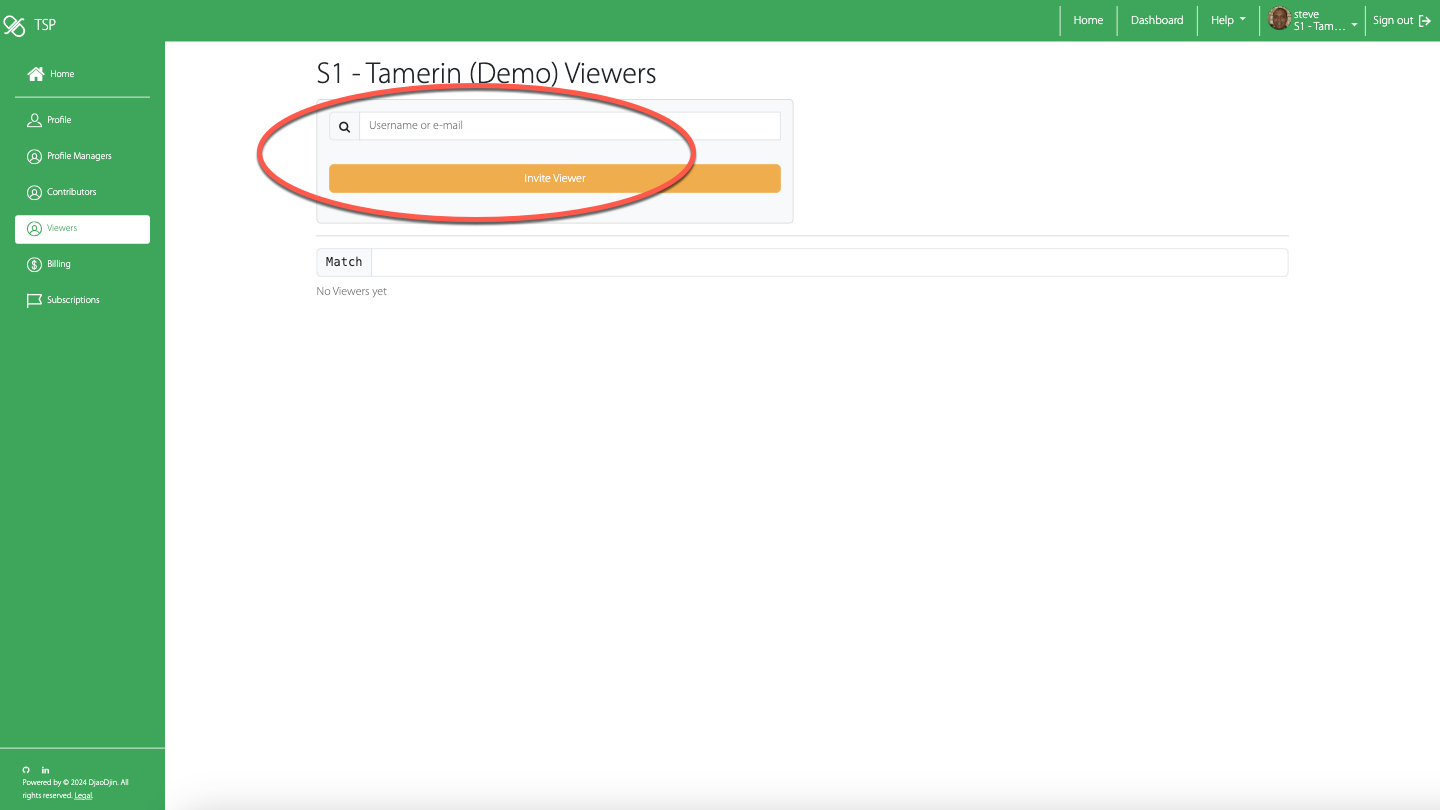
Task: Click the GitHub icon in the footer
Action: point(26,770)
